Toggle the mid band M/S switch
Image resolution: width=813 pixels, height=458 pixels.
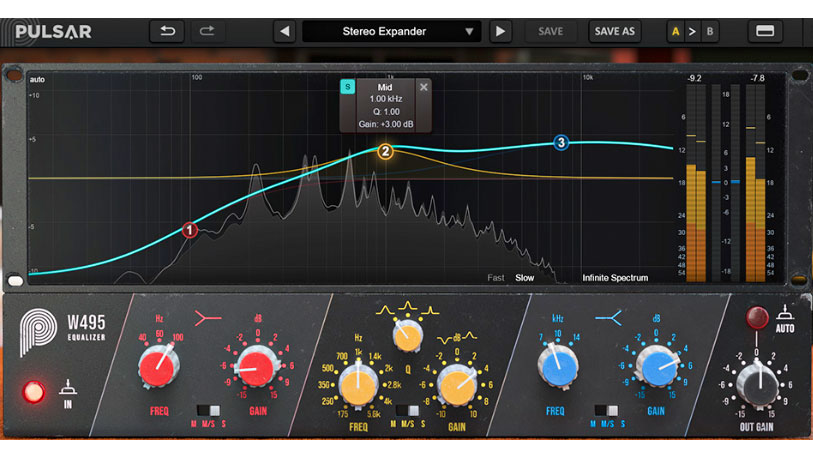(408, 411)
